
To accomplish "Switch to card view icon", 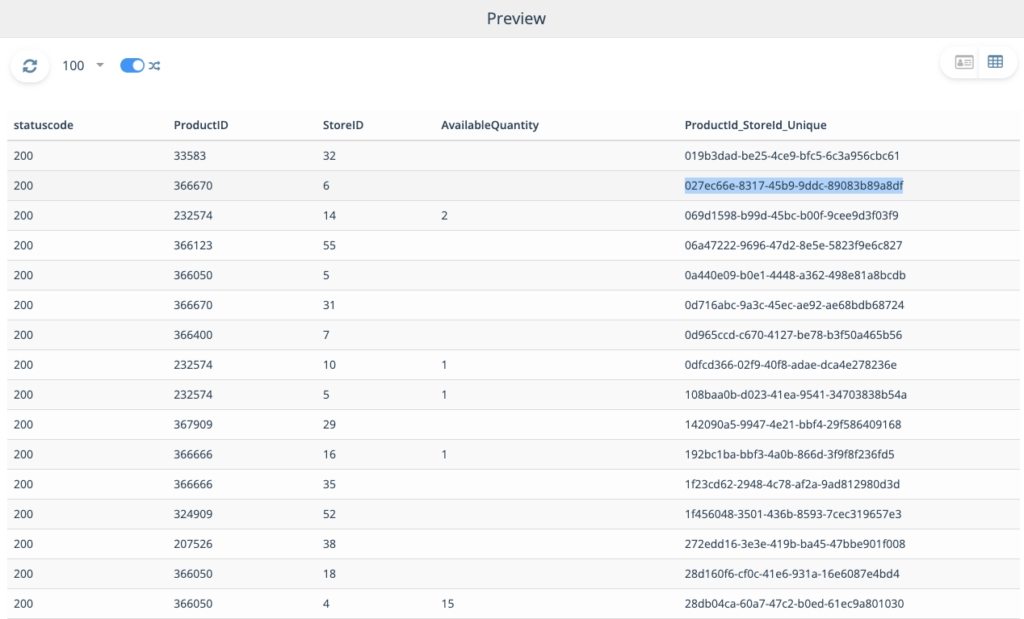I will point(964,62).
